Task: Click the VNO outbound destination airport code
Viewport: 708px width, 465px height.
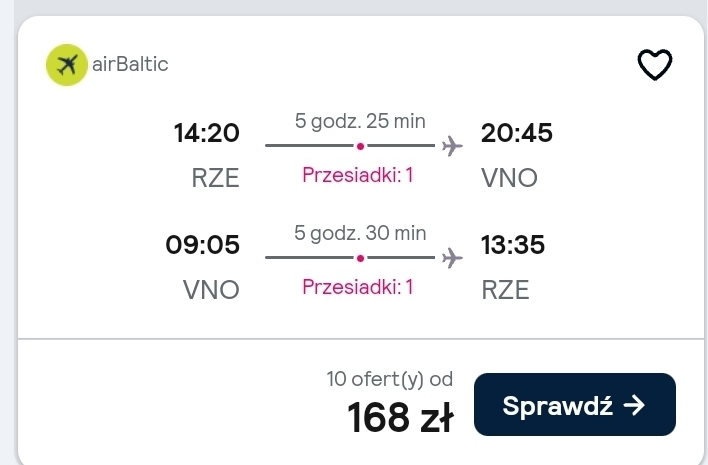Action: point(509,177)
